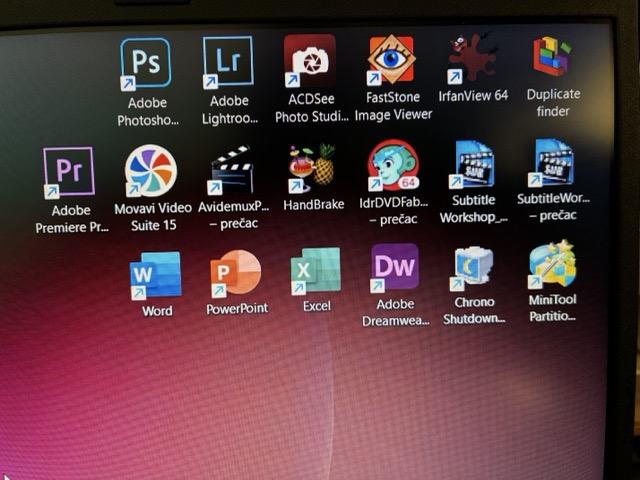The height and width of the screenshot is (480, 640).
Task: Click the Excel shortcut icon
Action: pos(316,271)
